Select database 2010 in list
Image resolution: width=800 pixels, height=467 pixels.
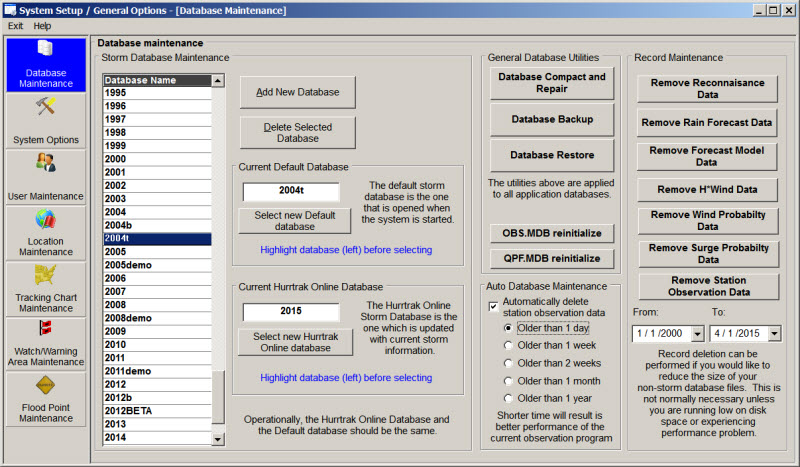point(157,345)
